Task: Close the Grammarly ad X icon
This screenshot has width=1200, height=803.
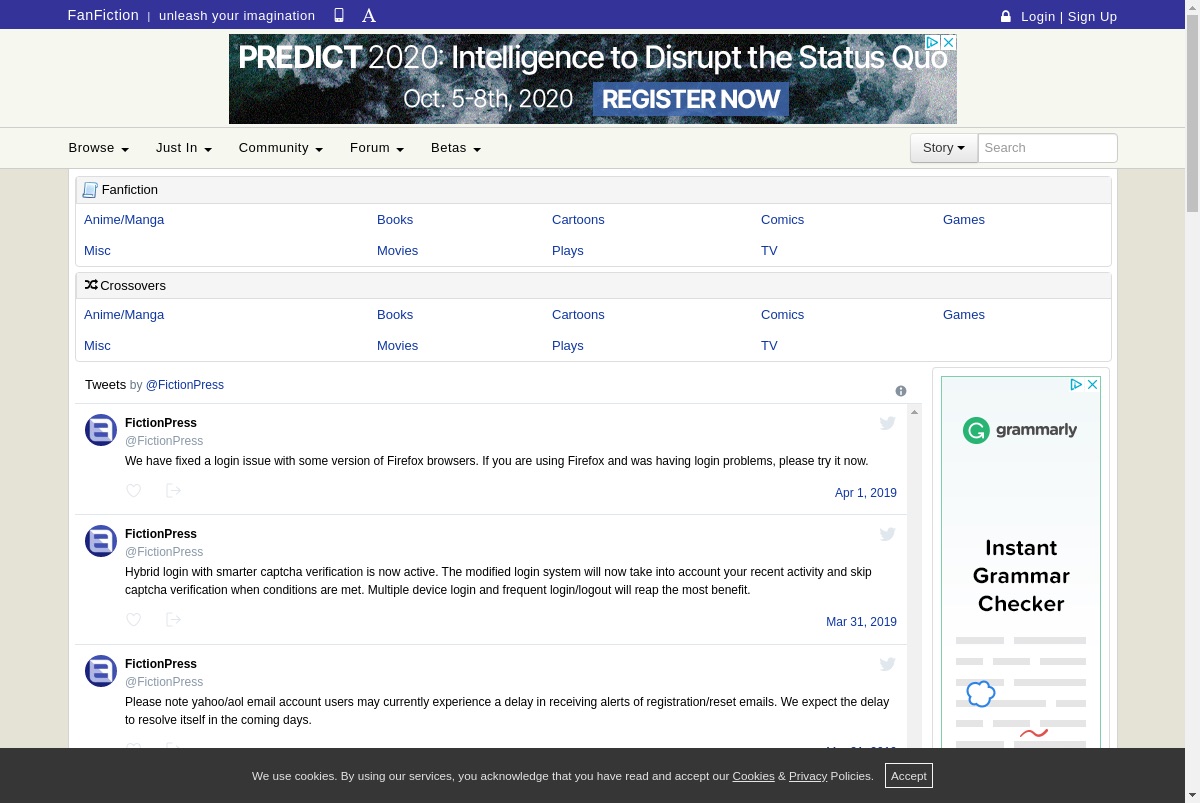Action: click(x=1093, y=384)
